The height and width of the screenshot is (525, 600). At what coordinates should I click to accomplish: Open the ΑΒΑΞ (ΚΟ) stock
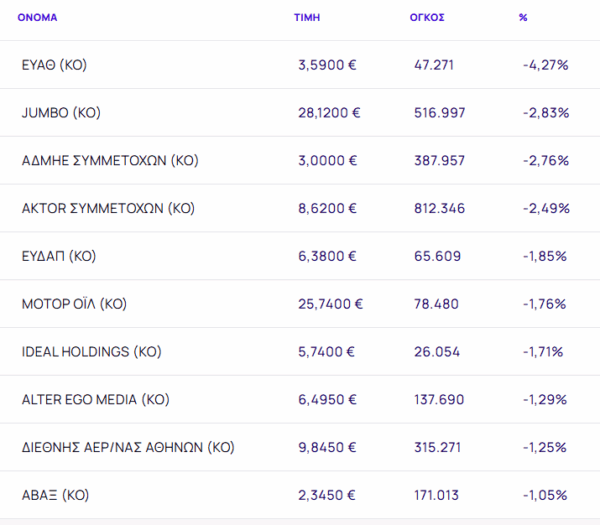[x=56, y=495]
